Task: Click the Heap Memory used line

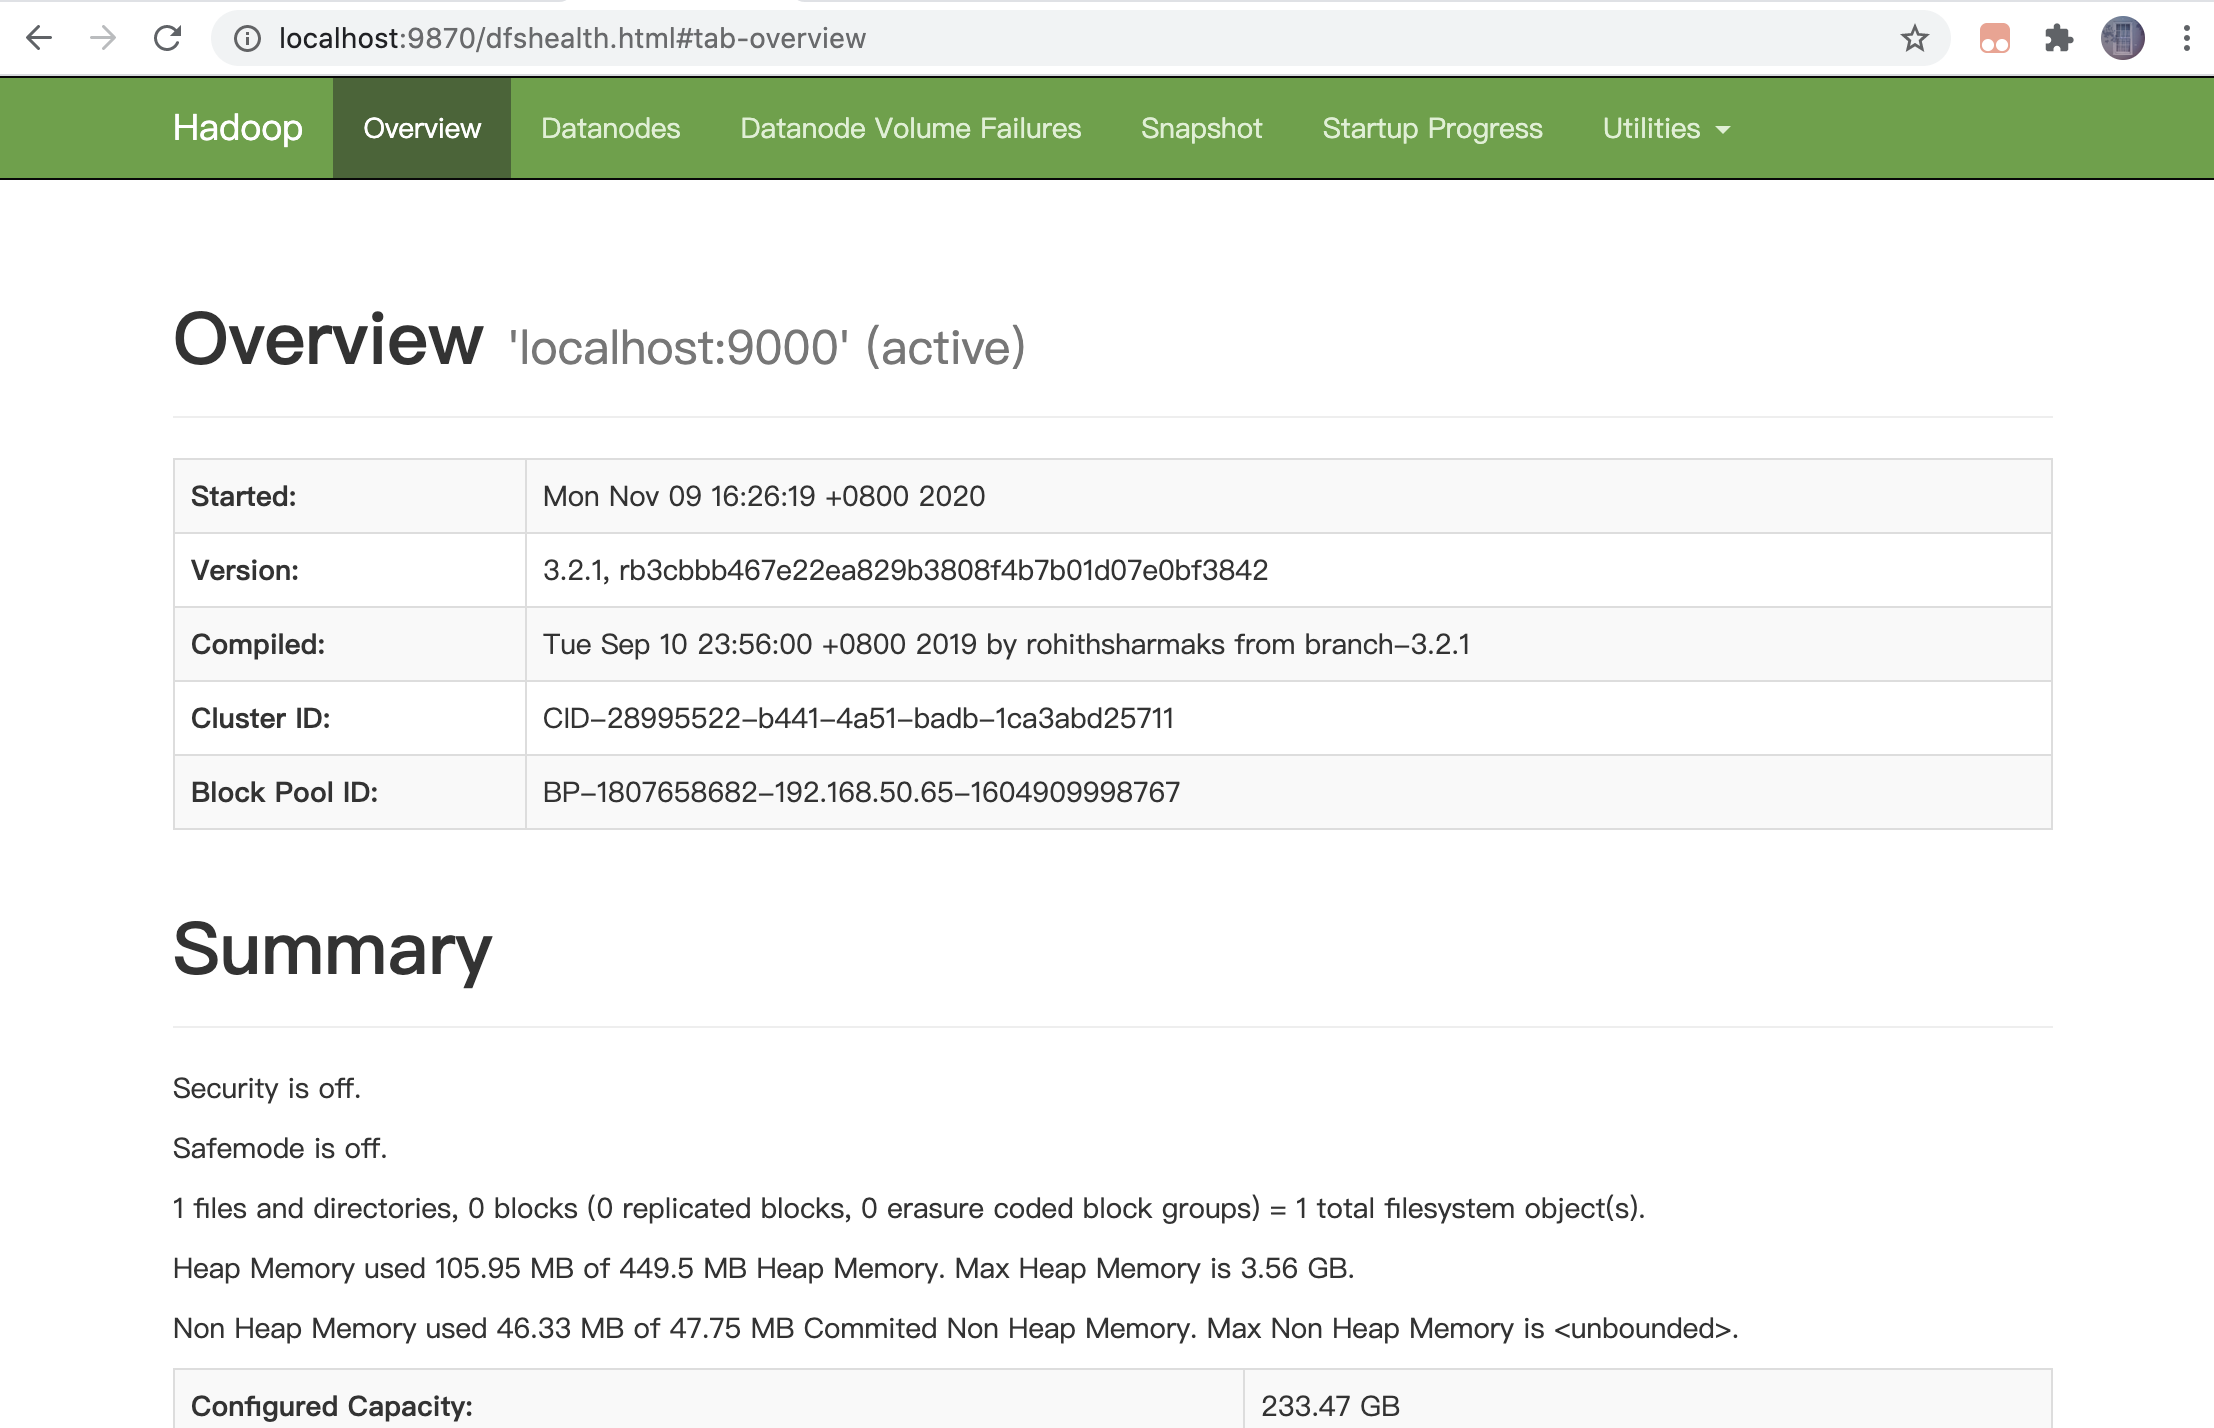Action: point(763,1268)
